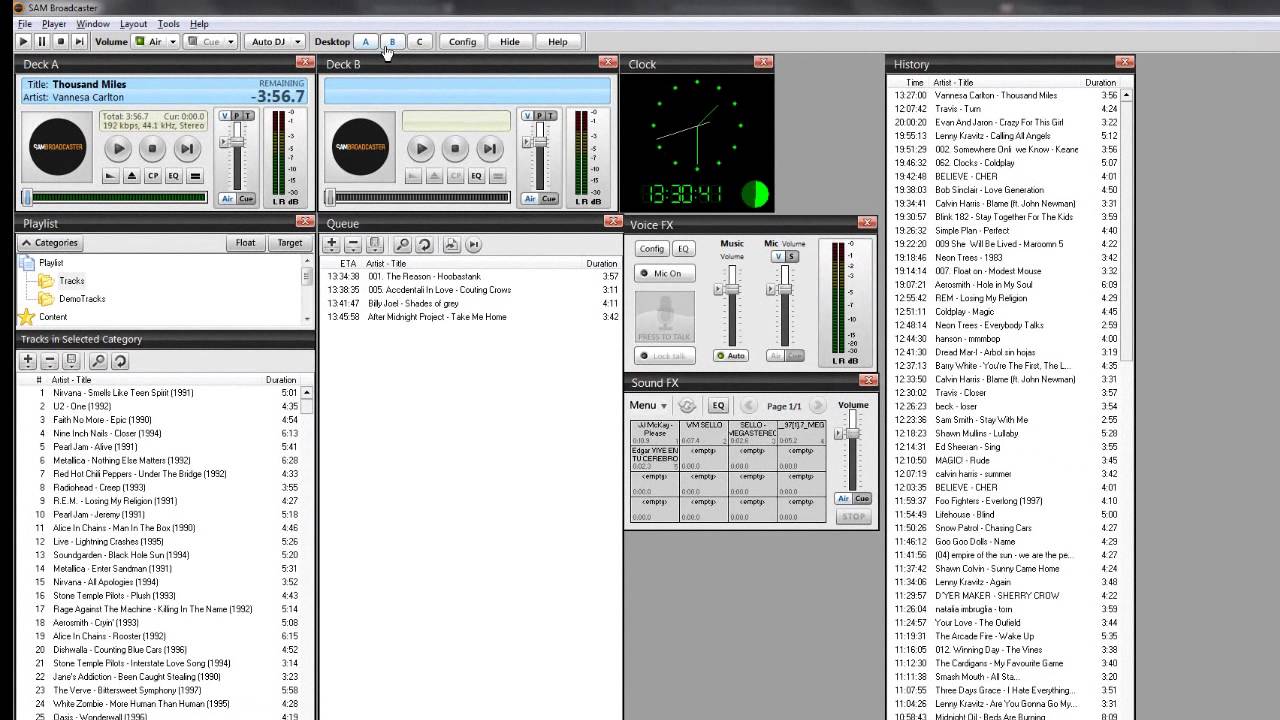
Task: Click Queue export icon
Action: click(451, 244)
